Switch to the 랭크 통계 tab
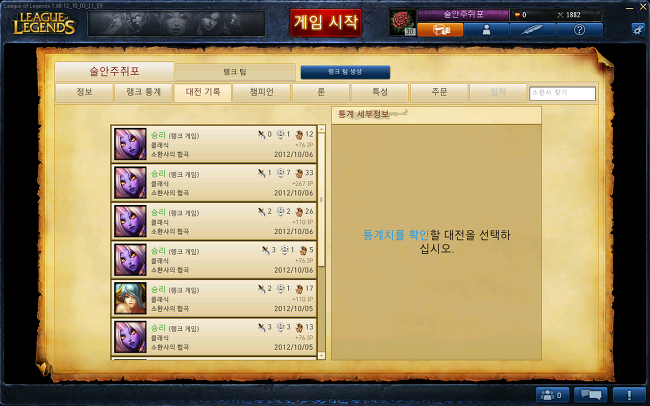The width and height of the screenshot is (650, 406). [x=143, y=92]
